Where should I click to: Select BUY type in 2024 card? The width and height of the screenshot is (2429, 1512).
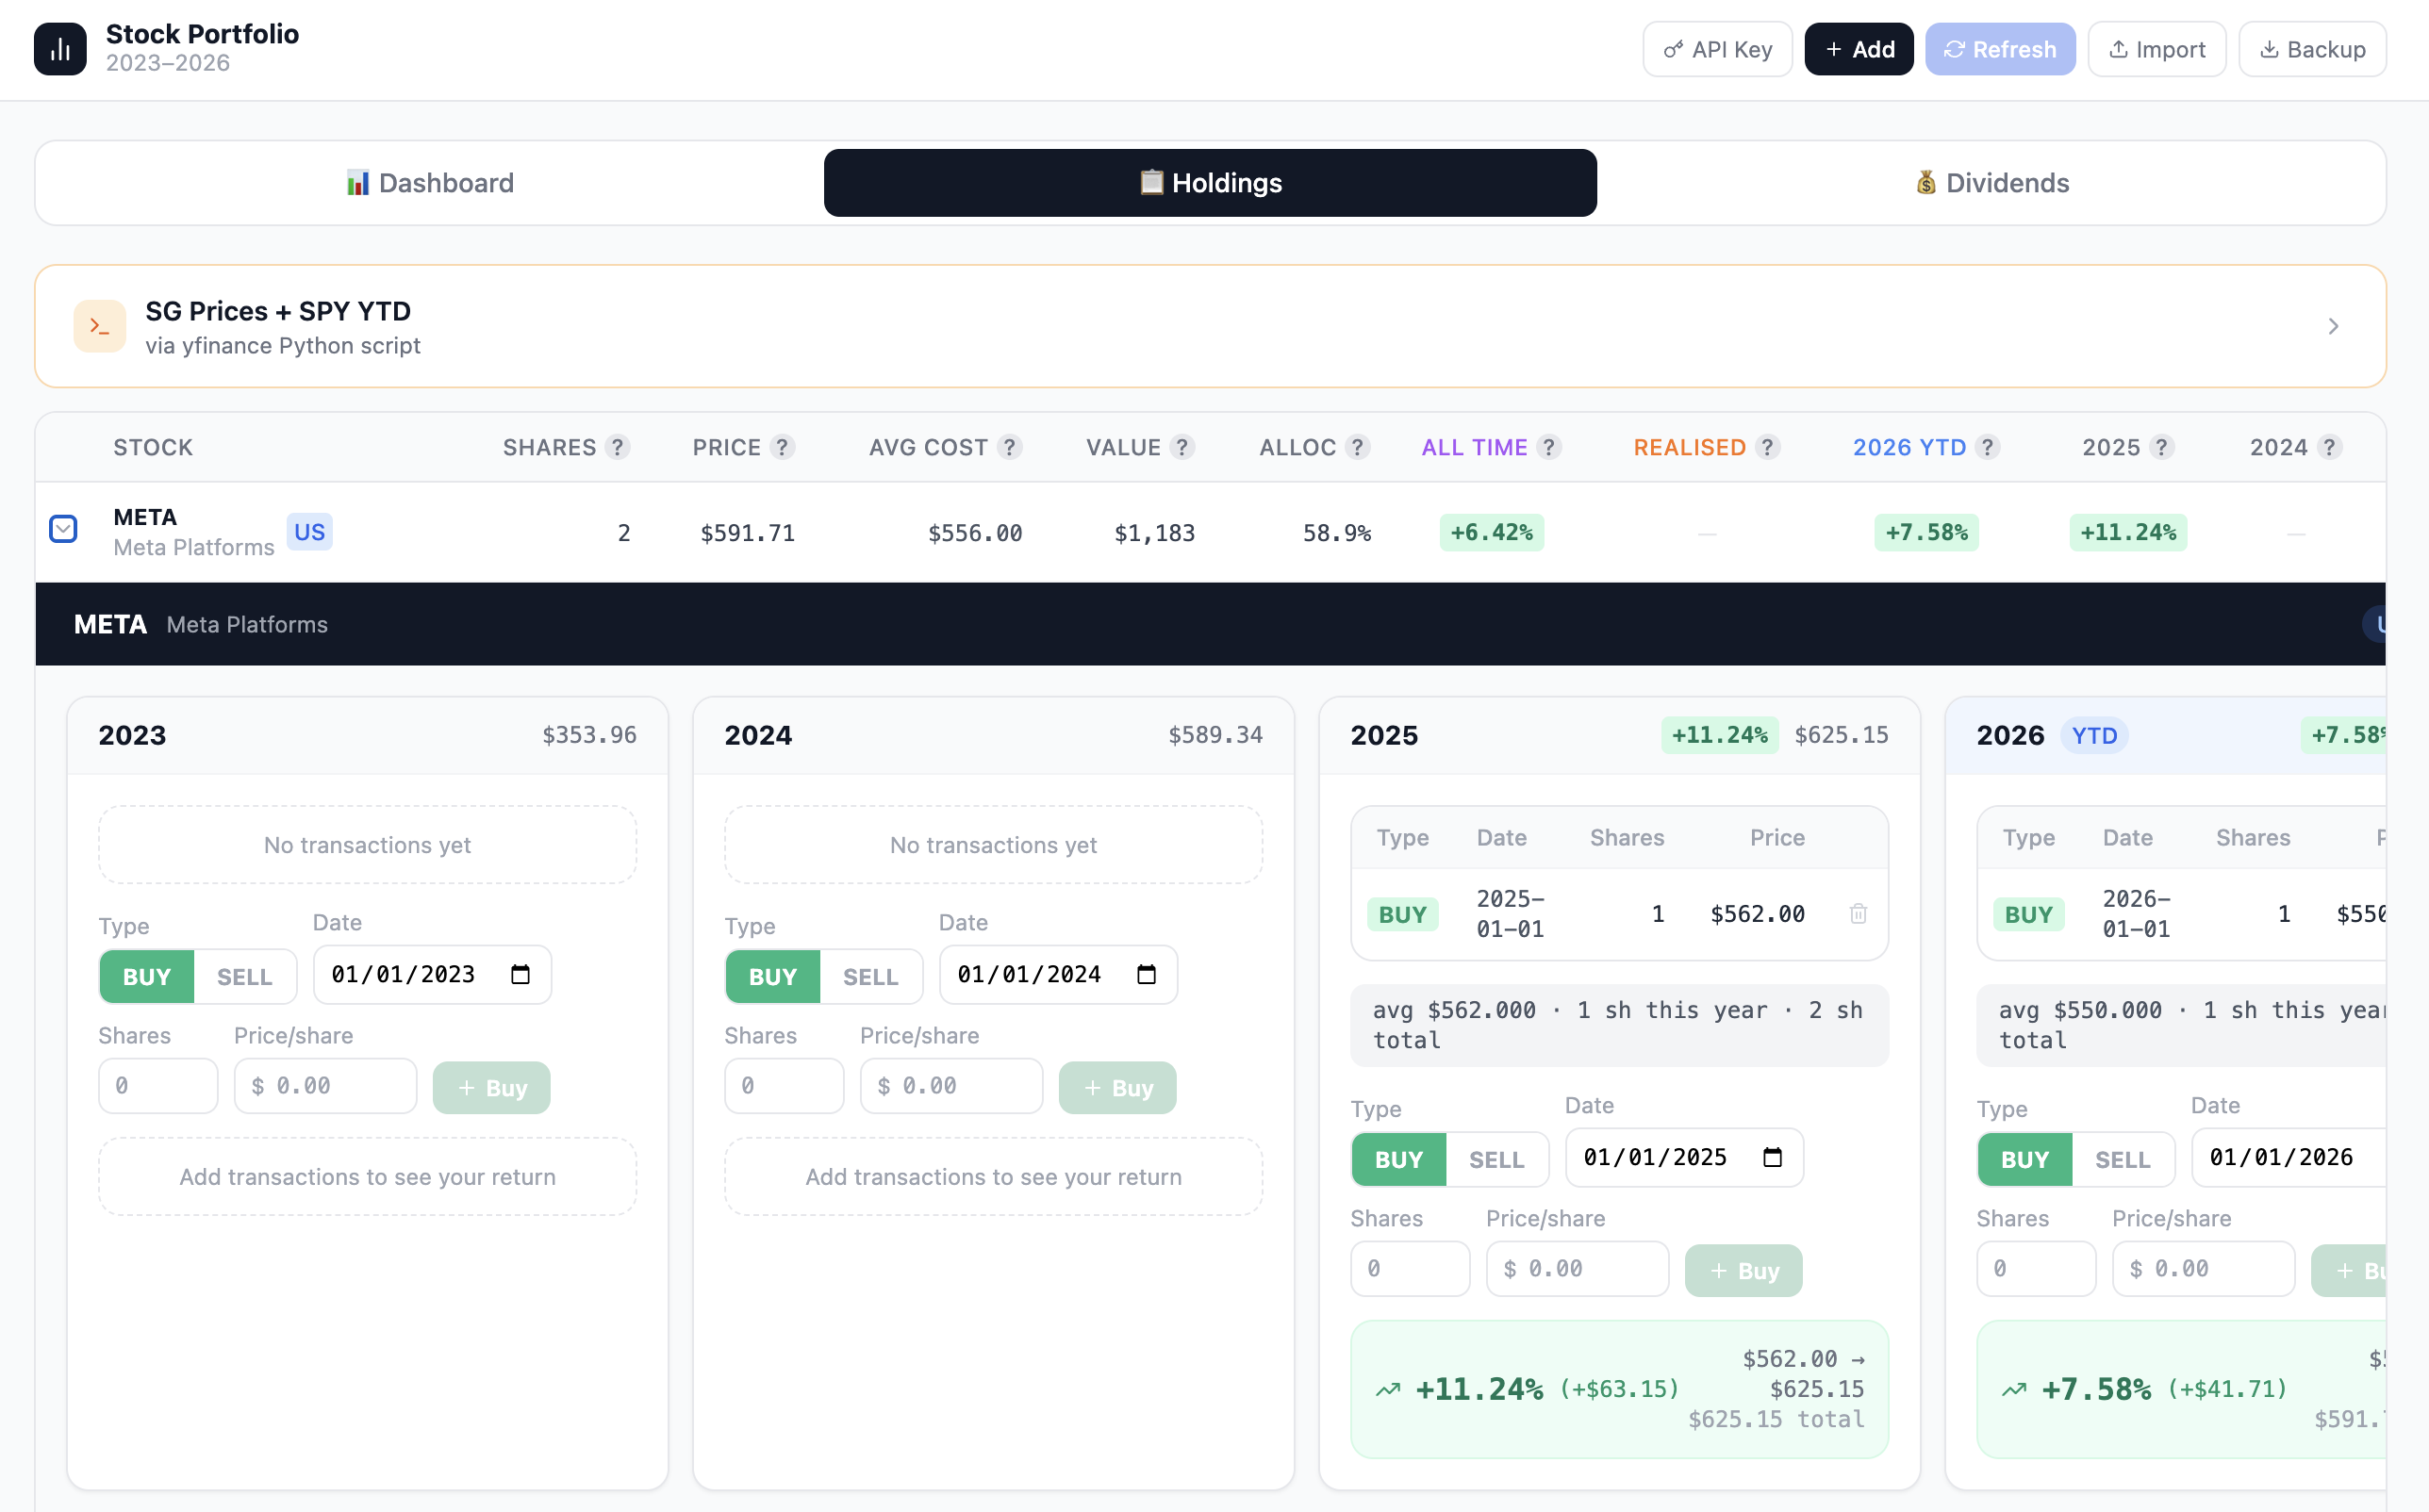772,976
